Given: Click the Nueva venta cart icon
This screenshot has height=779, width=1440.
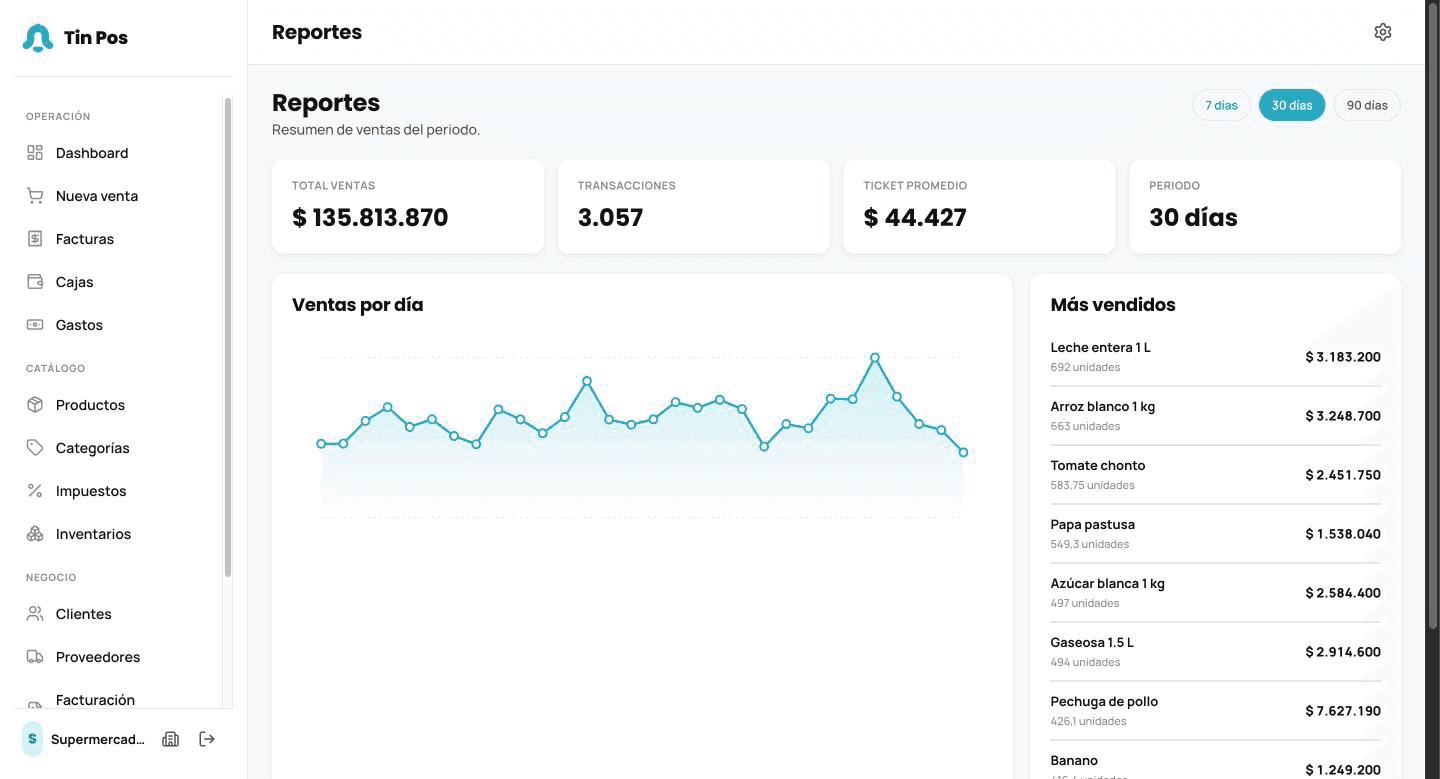Looking at the screenshot, I should point(35,196).
